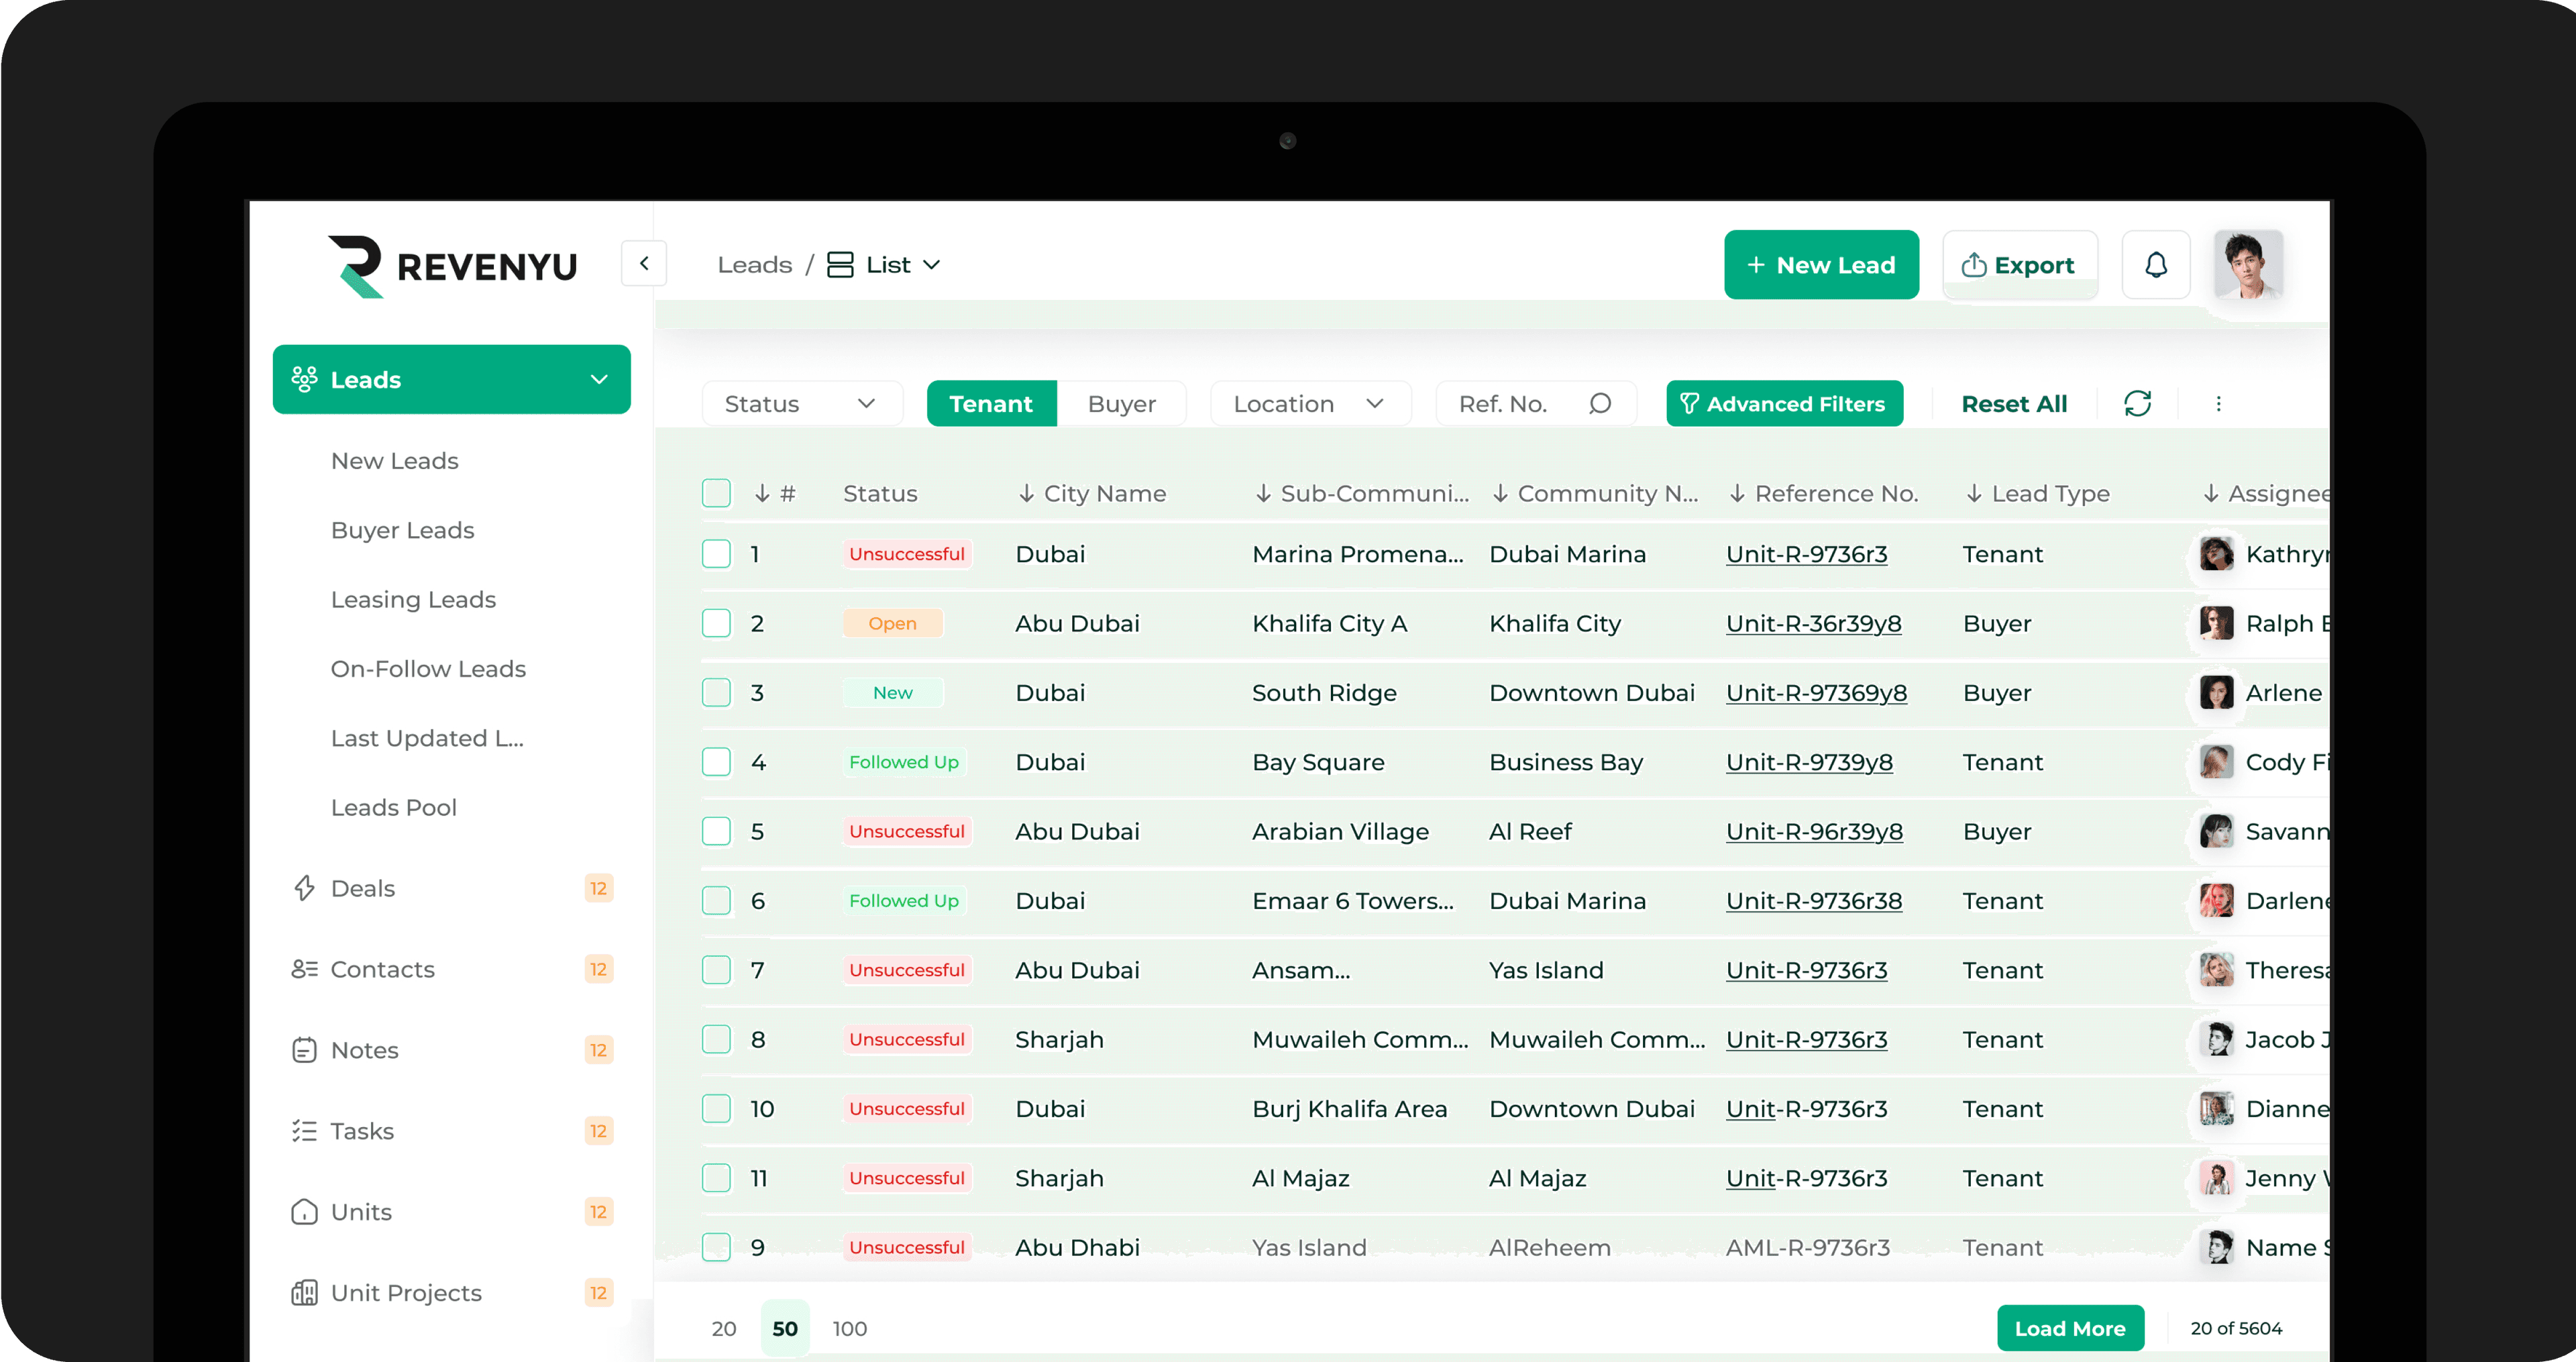
Task: Open reference link Unit-R-36r39y8
Action: tap(1813, 624)
